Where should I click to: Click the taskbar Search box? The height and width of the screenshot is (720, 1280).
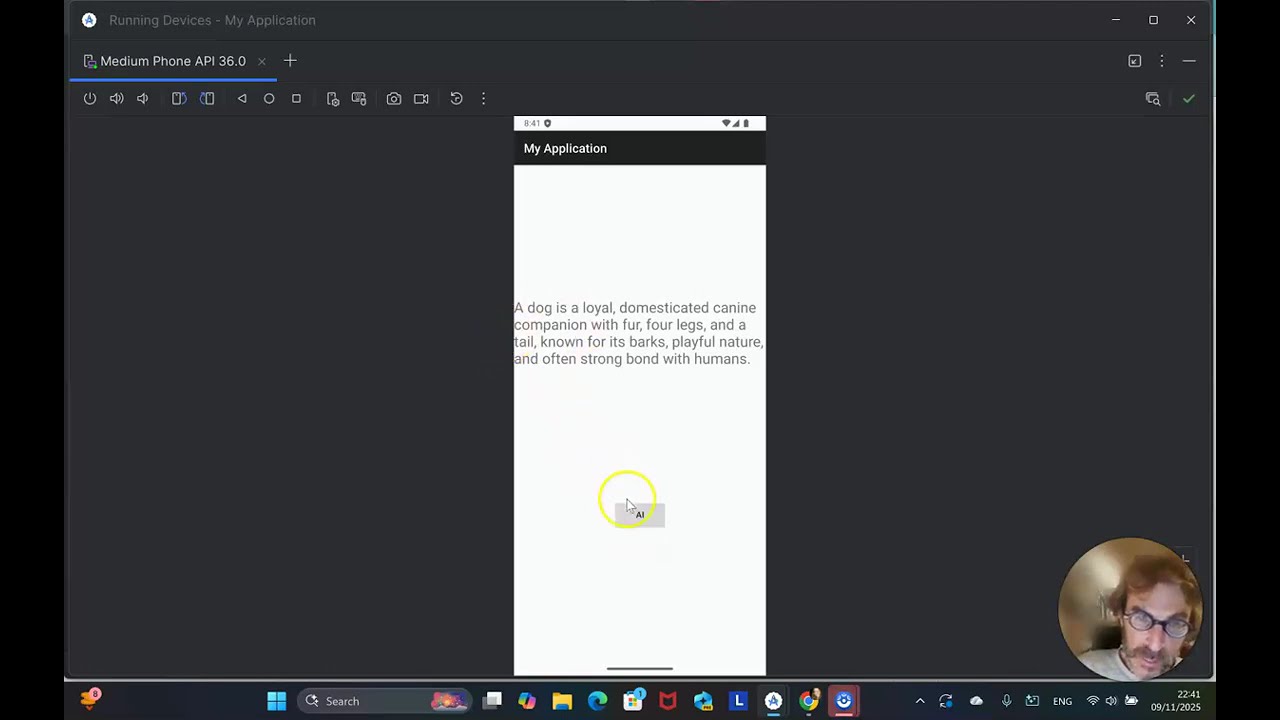385,701
